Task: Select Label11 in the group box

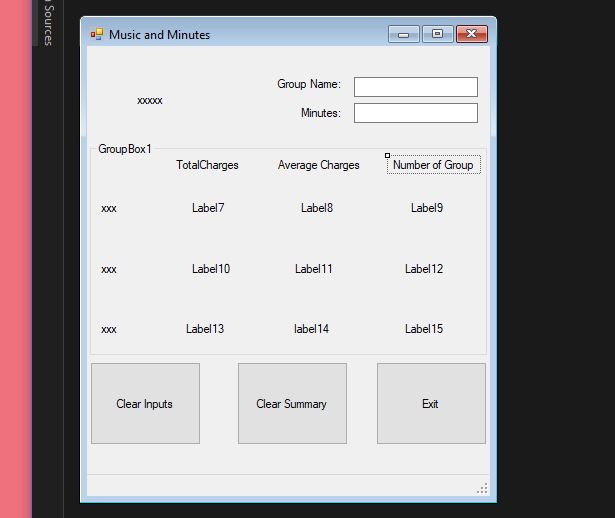Action: pos(314,269)
